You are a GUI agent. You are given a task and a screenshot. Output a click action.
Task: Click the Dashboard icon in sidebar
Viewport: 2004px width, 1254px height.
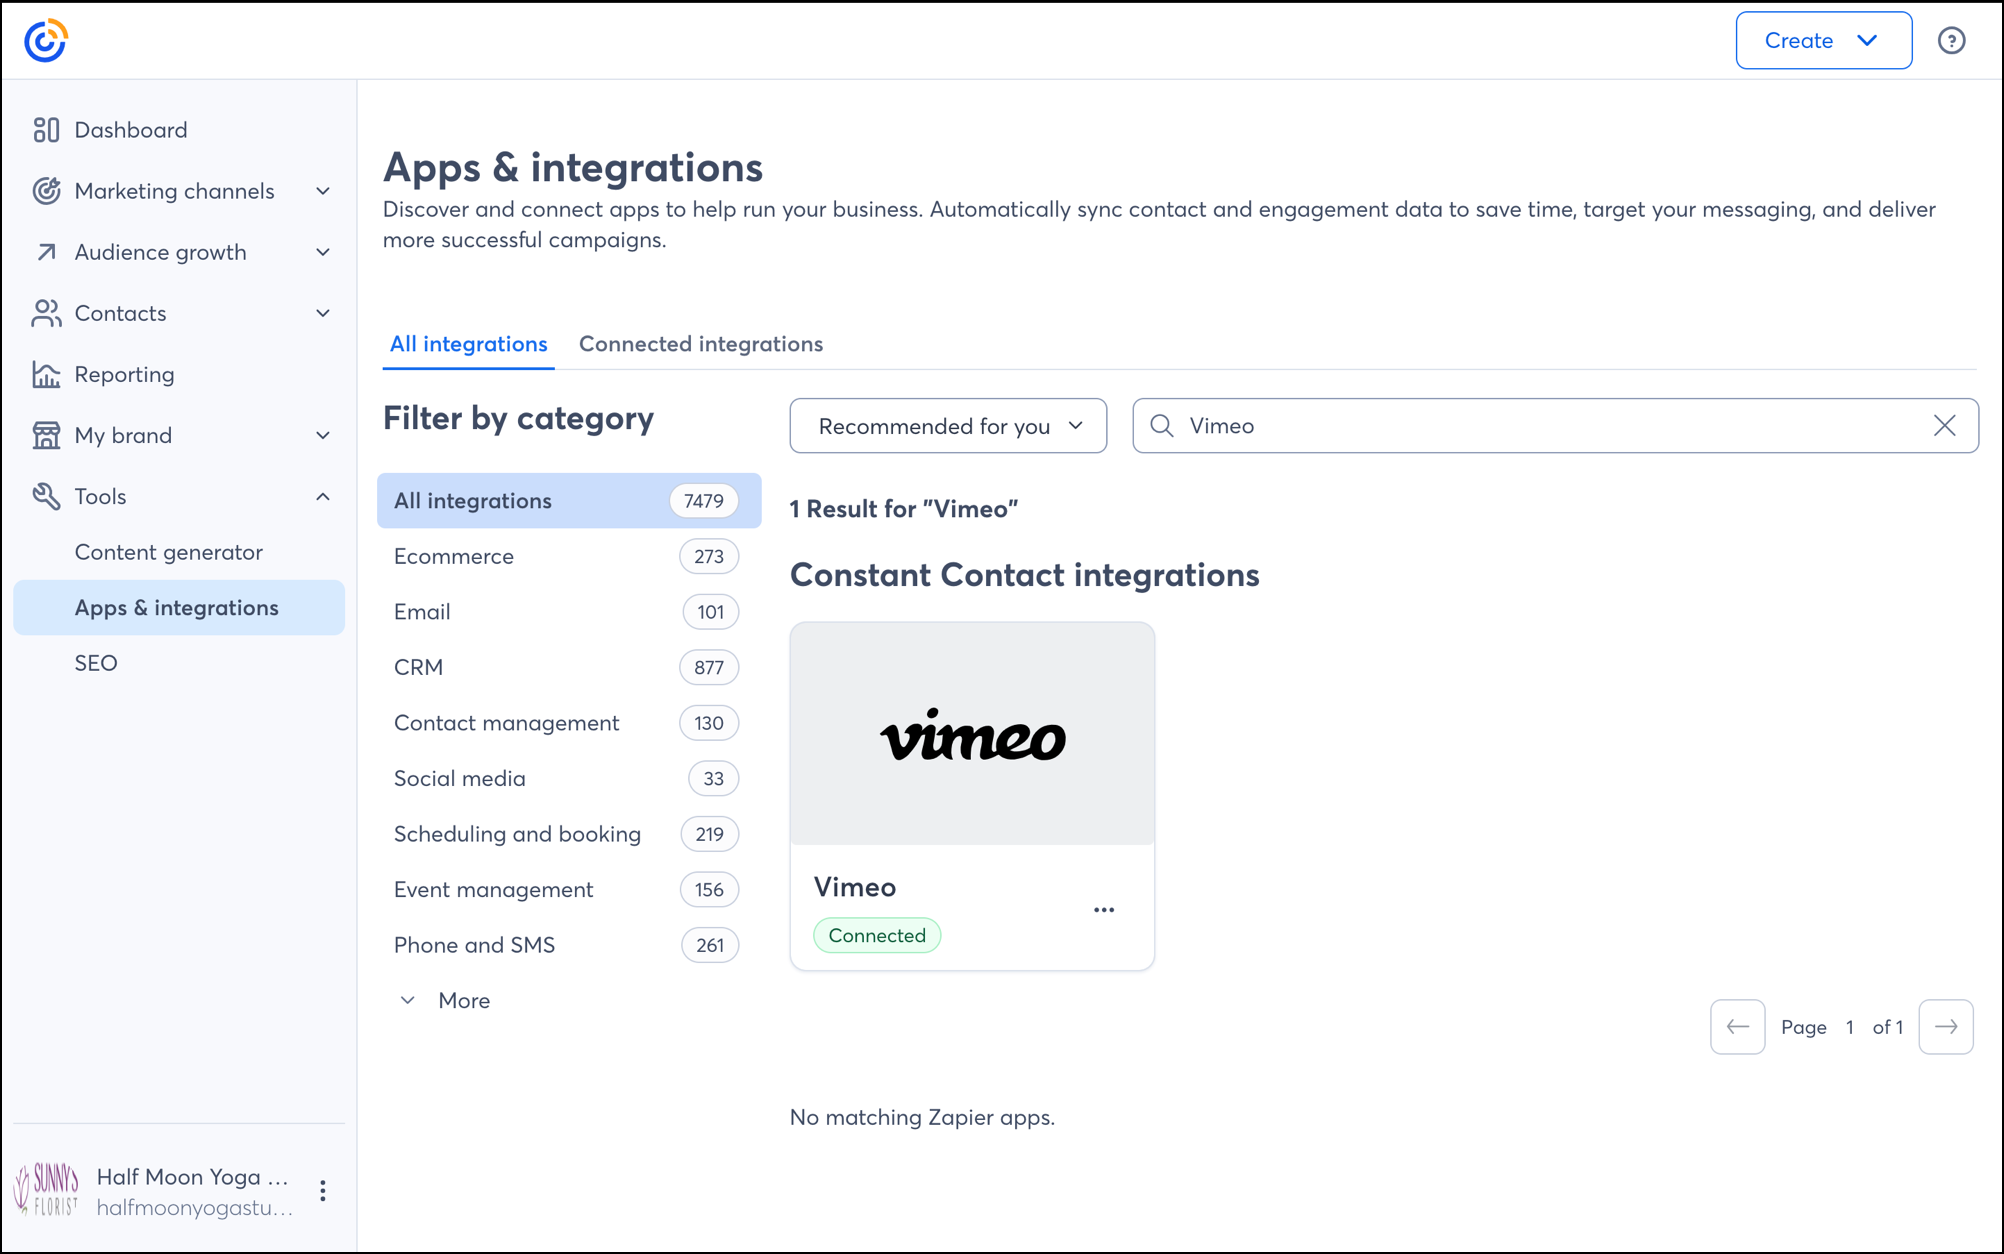pos(46,130)
